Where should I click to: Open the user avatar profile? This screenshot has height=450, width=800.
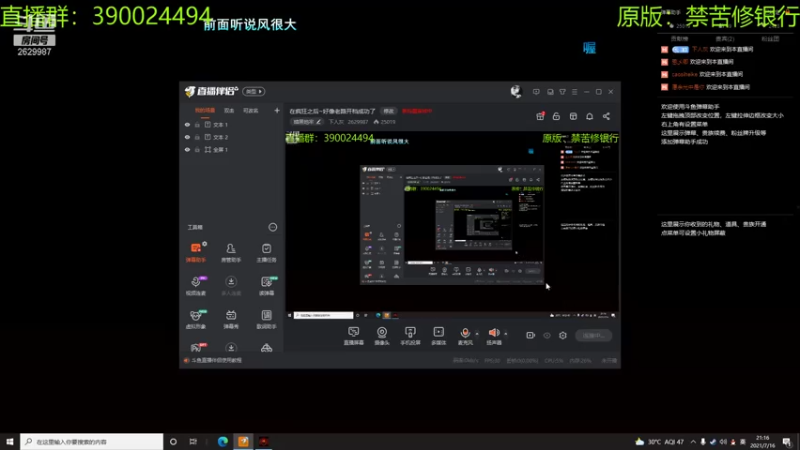tap(516, 91)
